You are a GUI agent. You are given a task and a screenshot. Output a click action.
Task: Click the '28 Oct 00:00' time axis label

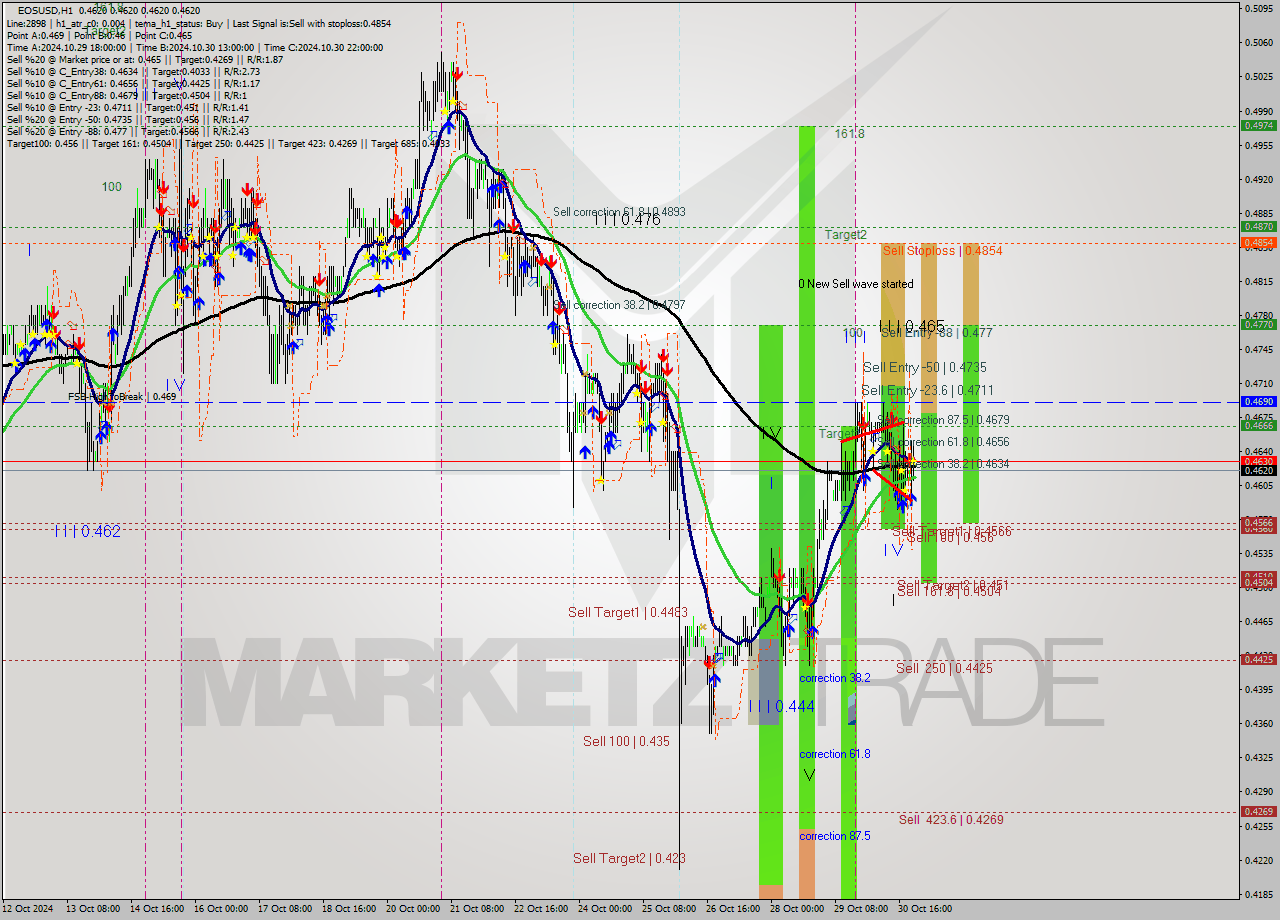(x=797, y=909)
